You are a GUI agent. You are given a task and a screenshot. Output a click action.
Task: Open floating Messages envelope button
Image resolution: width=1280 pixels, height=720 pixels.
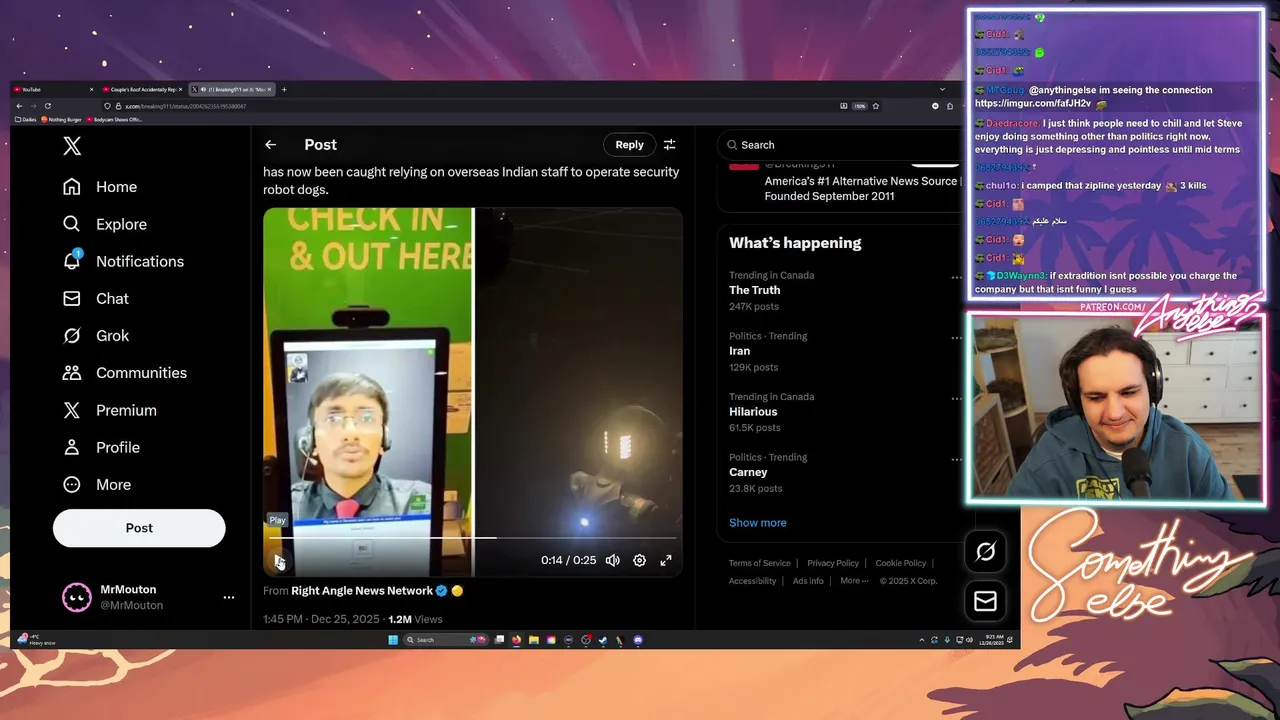click(985, 600)
